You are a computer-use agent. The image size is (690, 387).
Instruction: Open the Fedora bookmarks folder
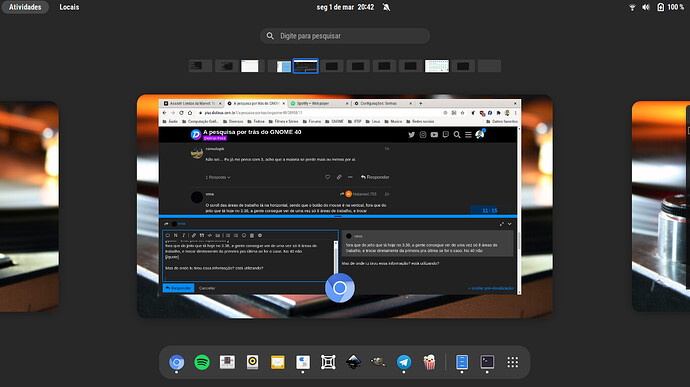pyautogui.click(x=256, y=122)
